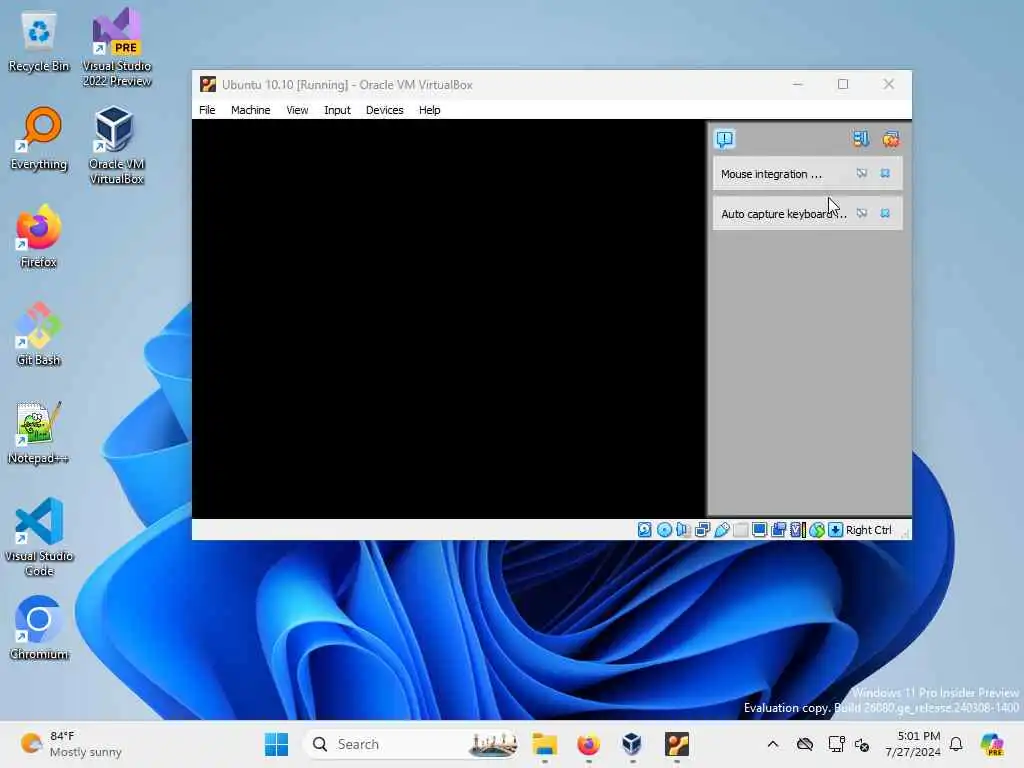1024x768 pixels.
Task: Toggle keep finished progresses icon in notification panel
Action: [x=861, y=138]
